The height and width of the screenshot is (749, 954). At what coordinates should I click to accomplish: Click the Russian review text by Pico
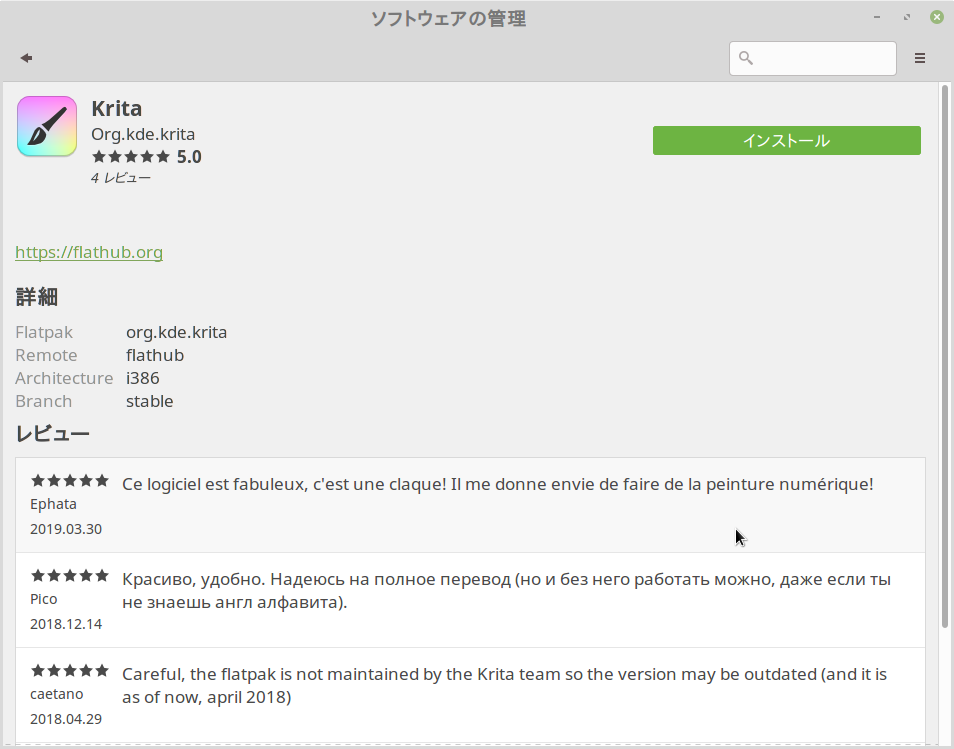coord(506,591)
